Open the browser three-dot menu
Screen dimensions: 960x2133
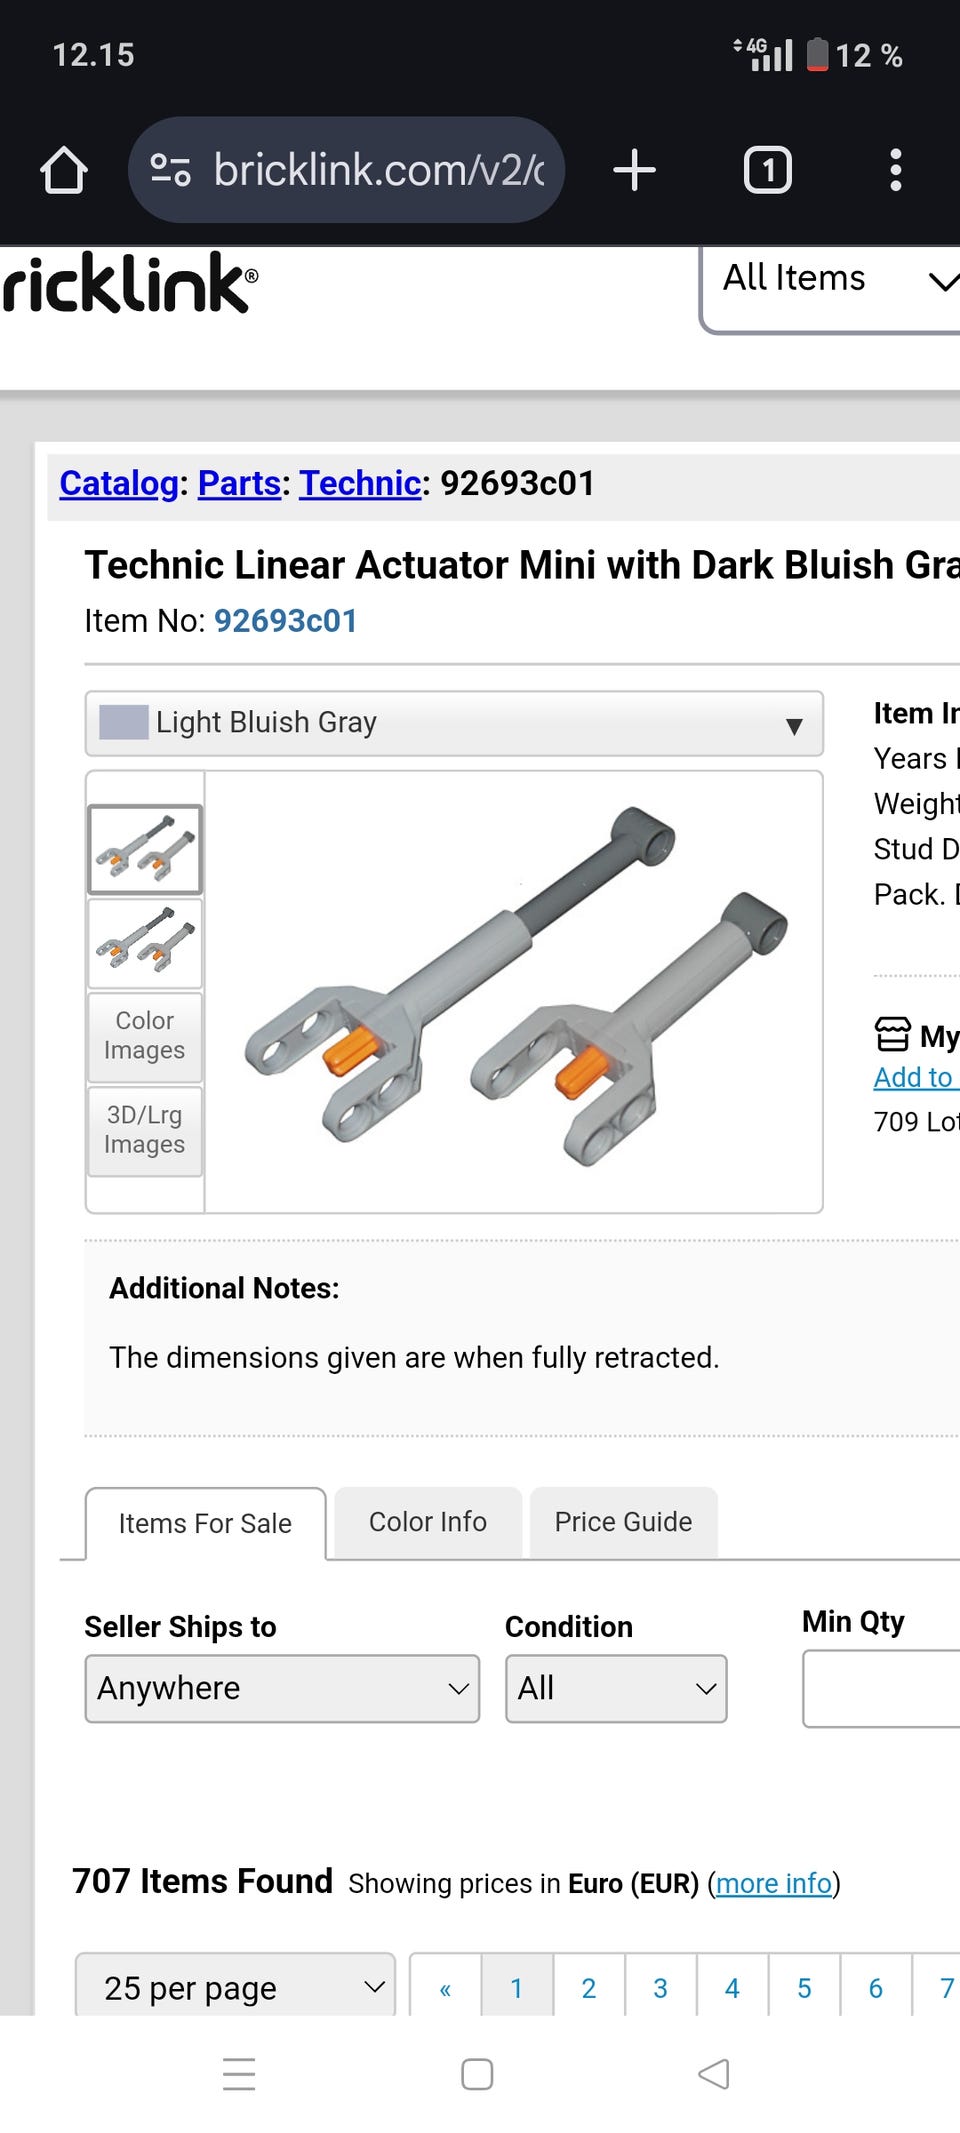895,170
